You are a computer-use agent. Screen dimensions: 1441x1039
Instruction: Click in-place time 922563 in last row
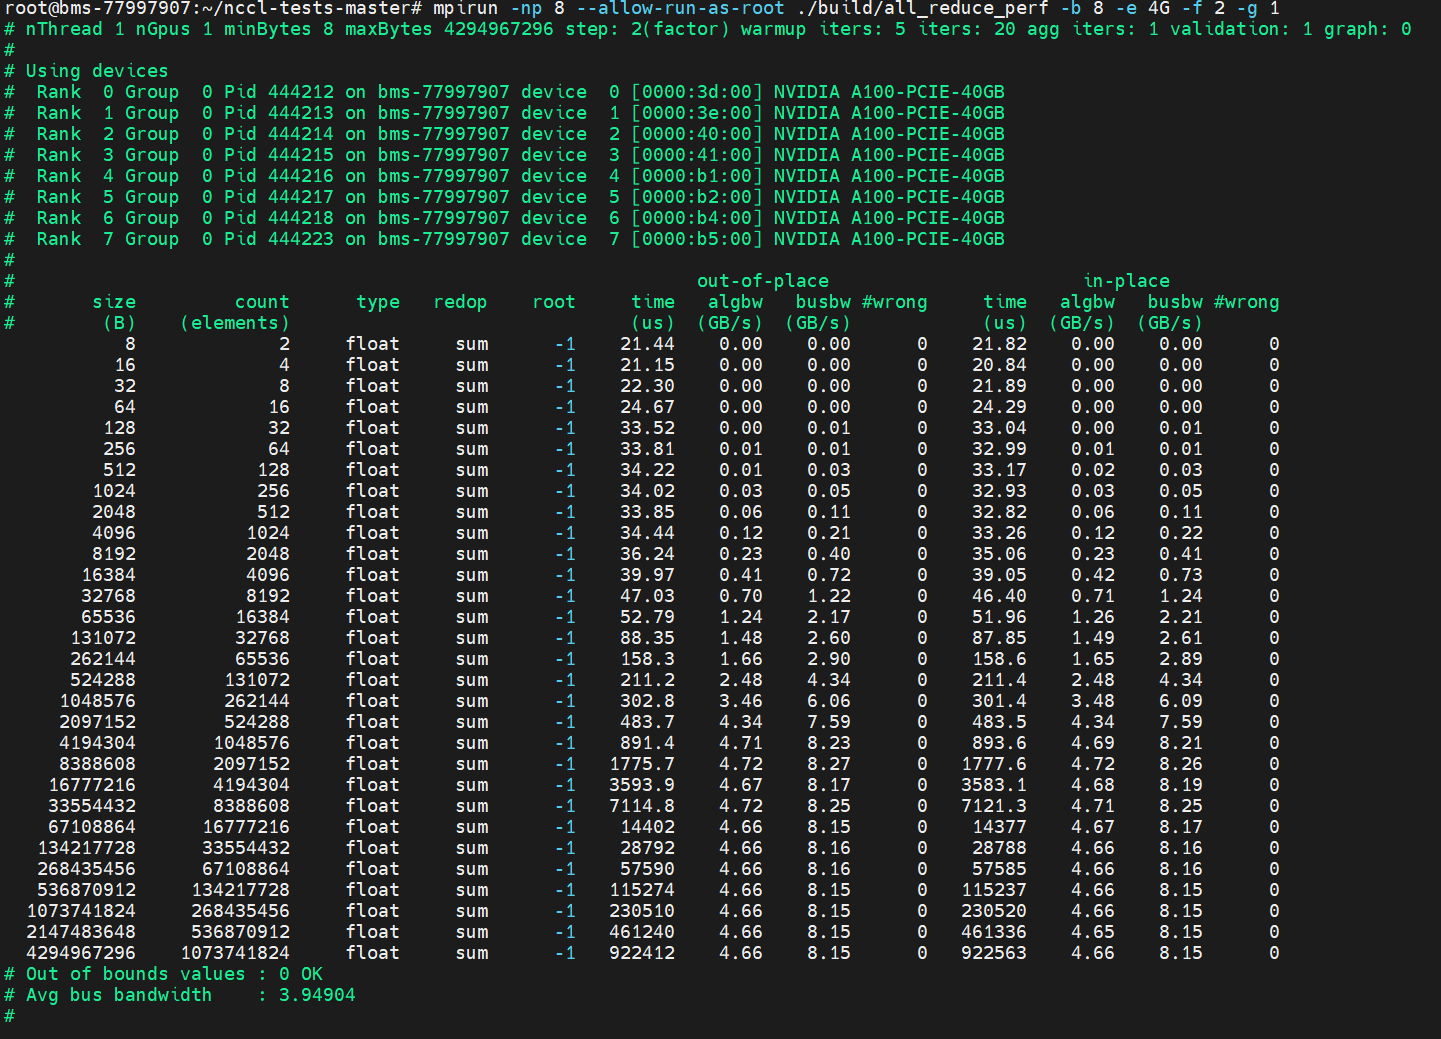click(994, 953)
